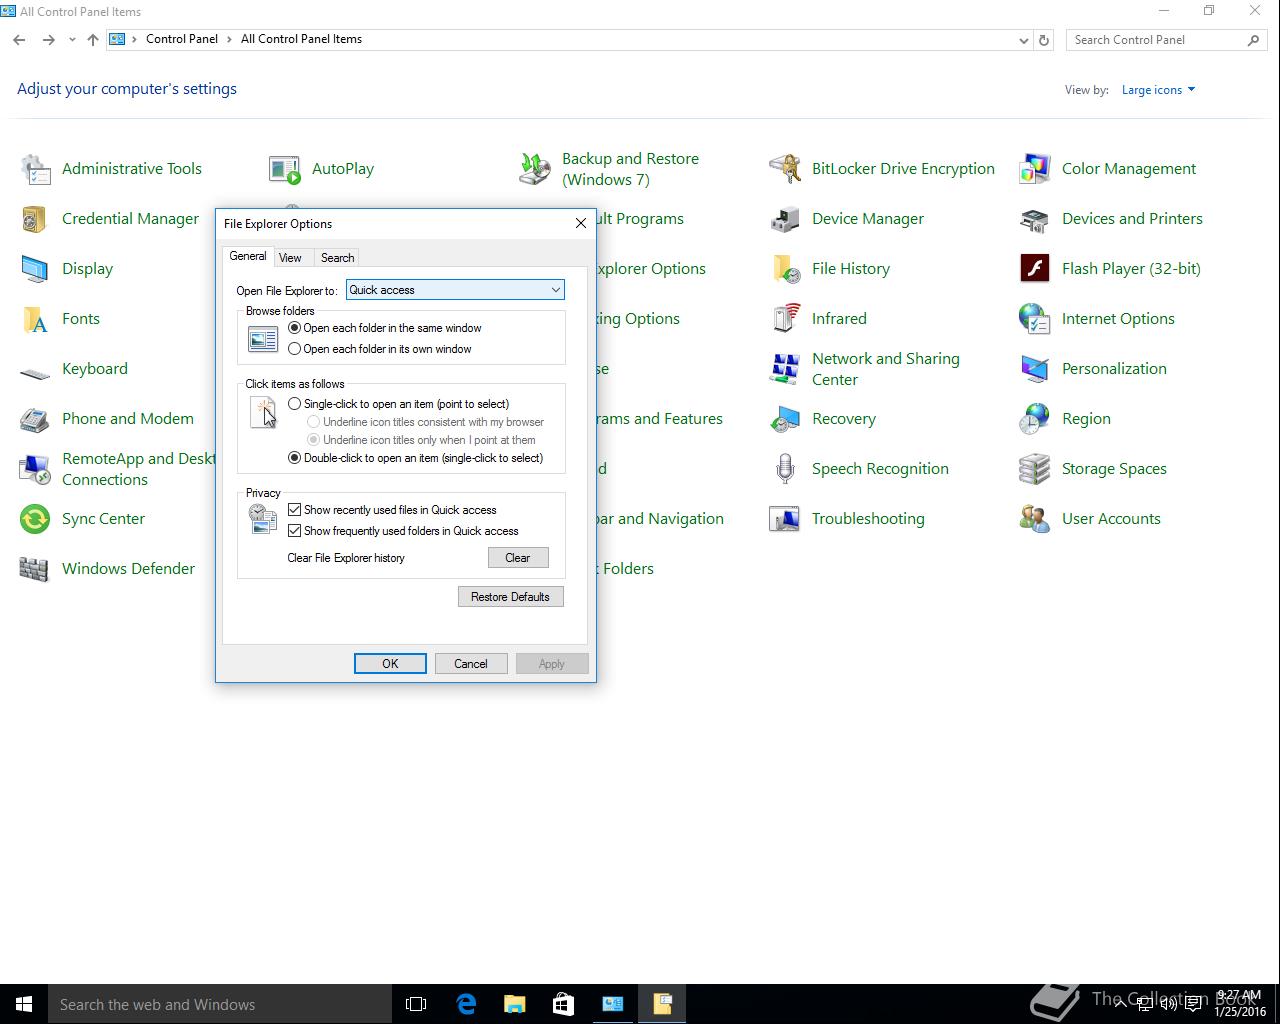Screen dimensions: 1280x1024
Task: Open the File History icon
Action: tap(785, 269)
